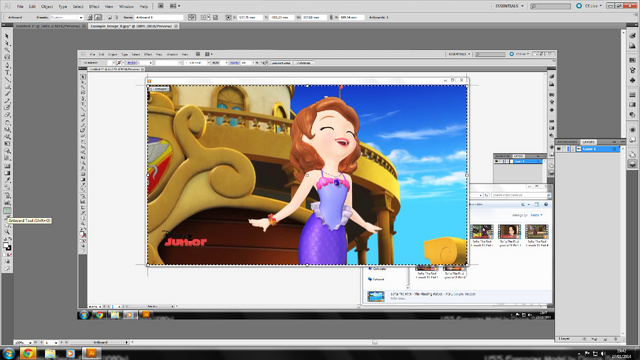
Task: Switch to the Artboards panel tab
Action: tap(567, 142)
